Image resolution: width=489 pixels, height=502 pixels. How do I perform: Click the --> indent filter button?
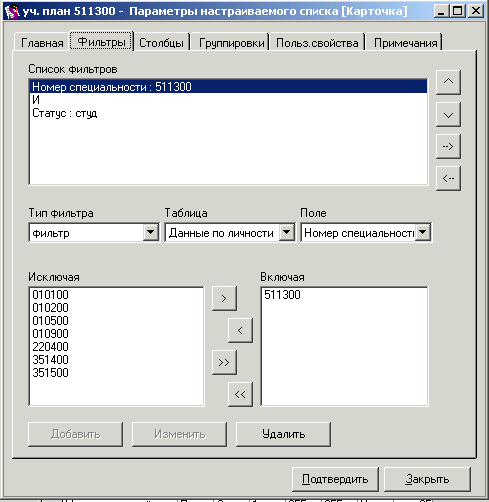click(448, 146)
